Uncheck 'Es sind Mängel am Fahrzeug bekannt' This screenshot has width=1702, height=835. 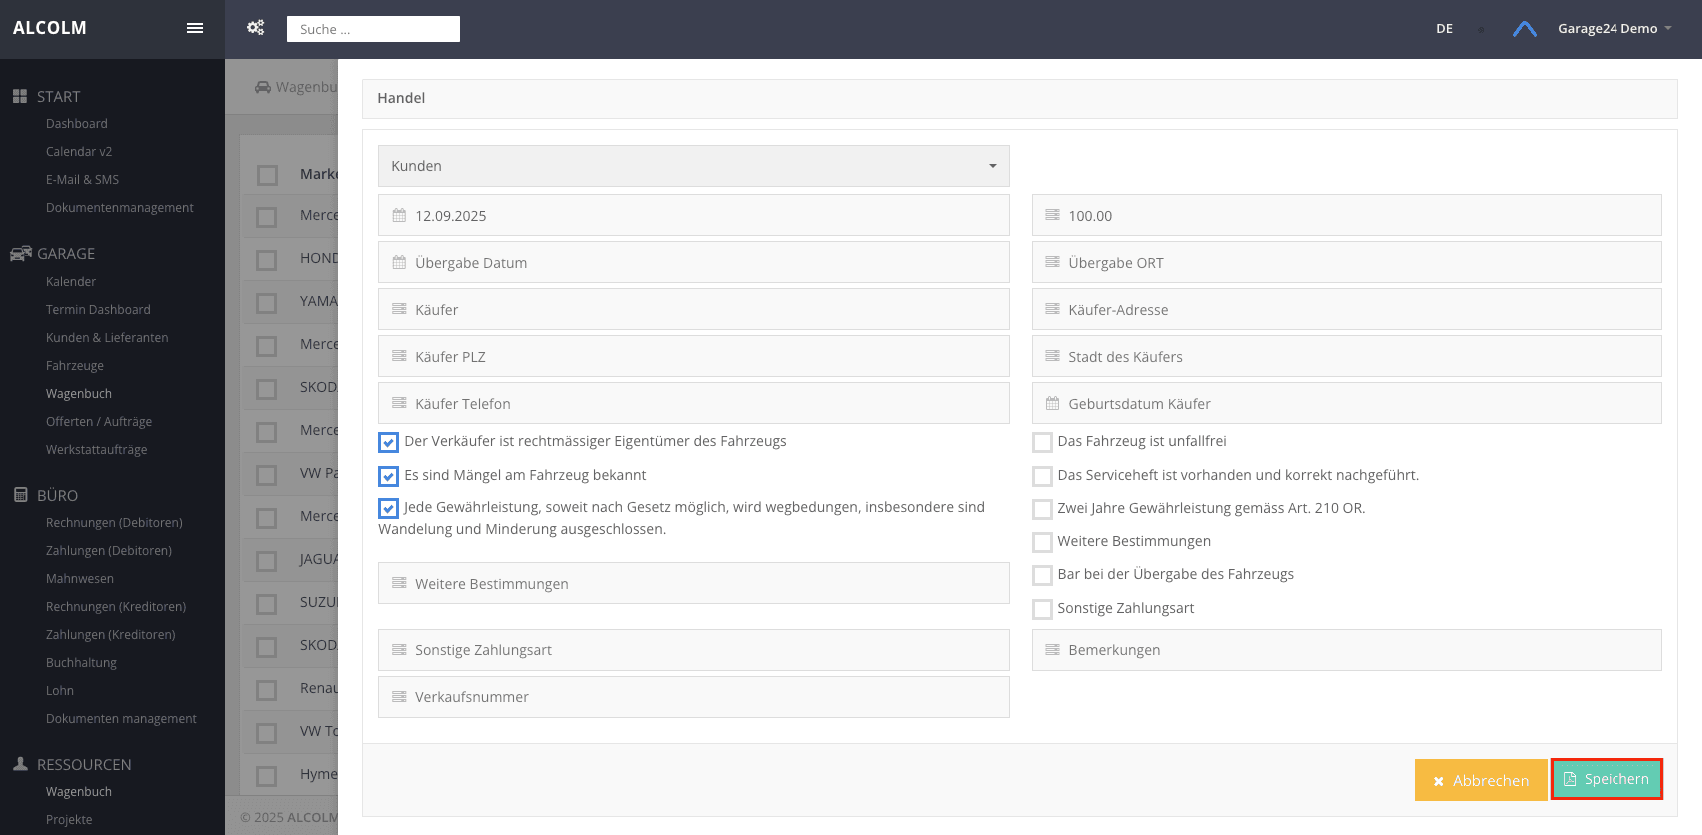click(388, 476)
